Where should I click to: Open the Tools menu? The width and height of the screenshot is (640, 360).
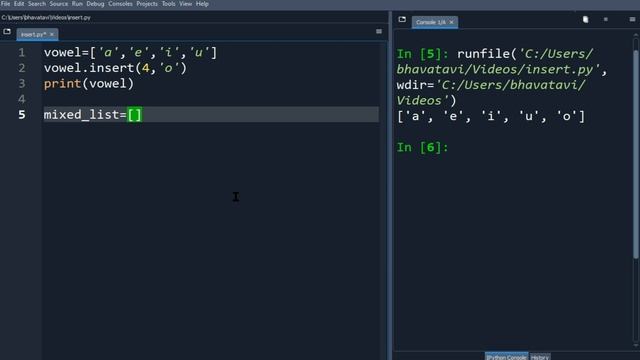169,4
